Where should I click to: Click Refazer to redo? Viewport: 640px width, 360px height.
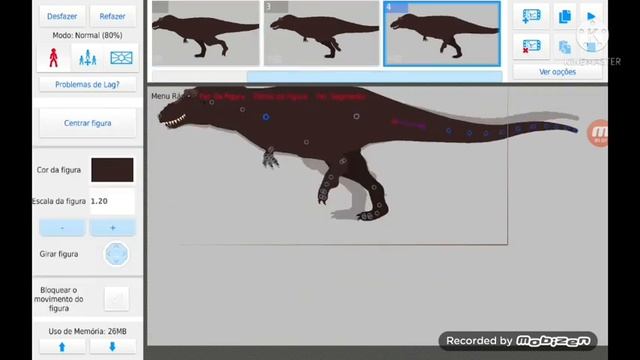112,16
